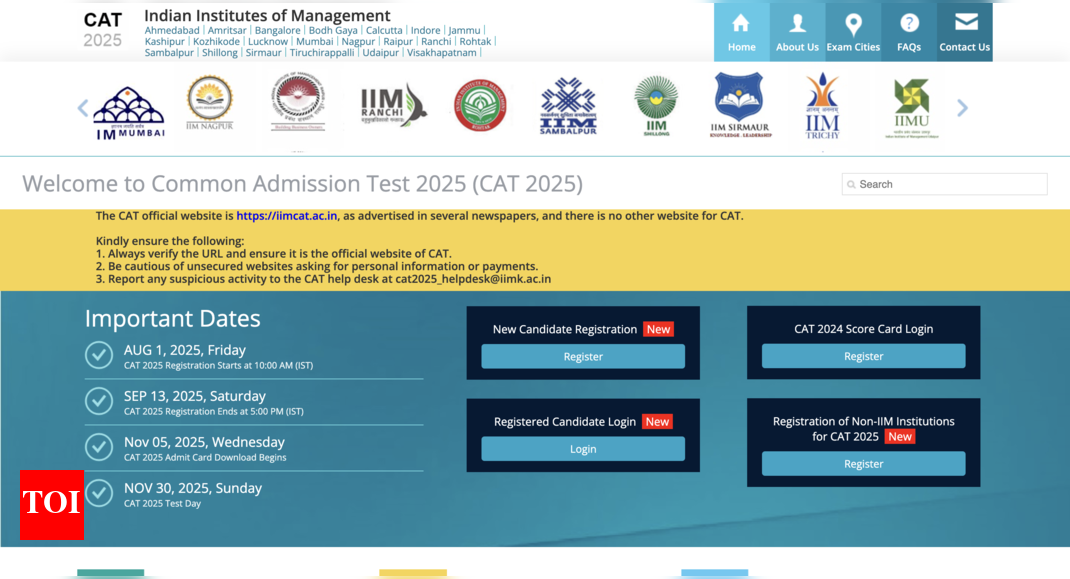Click the maroon circular institute logo next to IIM Nagpur
The width and height of the screenshot is (1070, 579).
(x=298, y=101)
